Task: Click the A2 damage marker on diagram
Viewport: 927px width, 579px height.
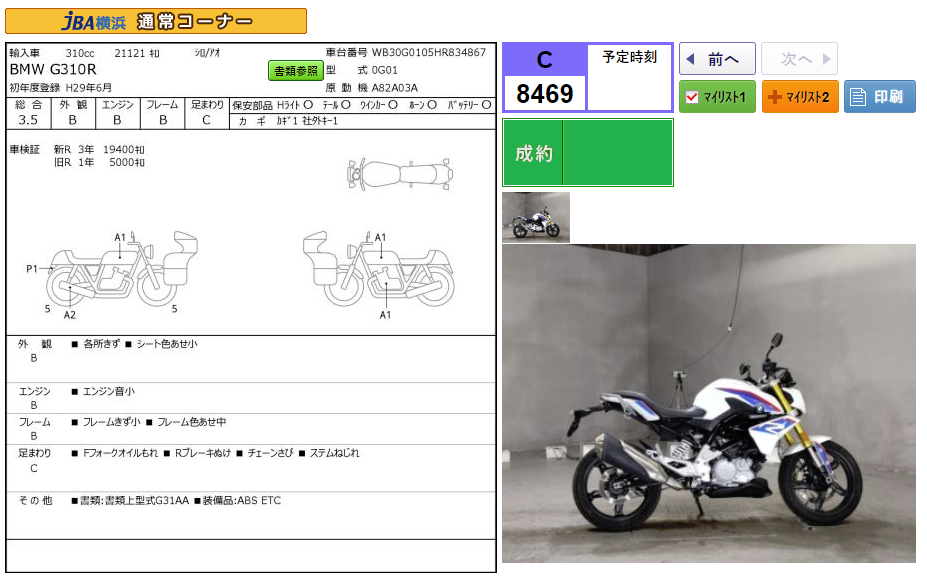Action: pos(70,315)
